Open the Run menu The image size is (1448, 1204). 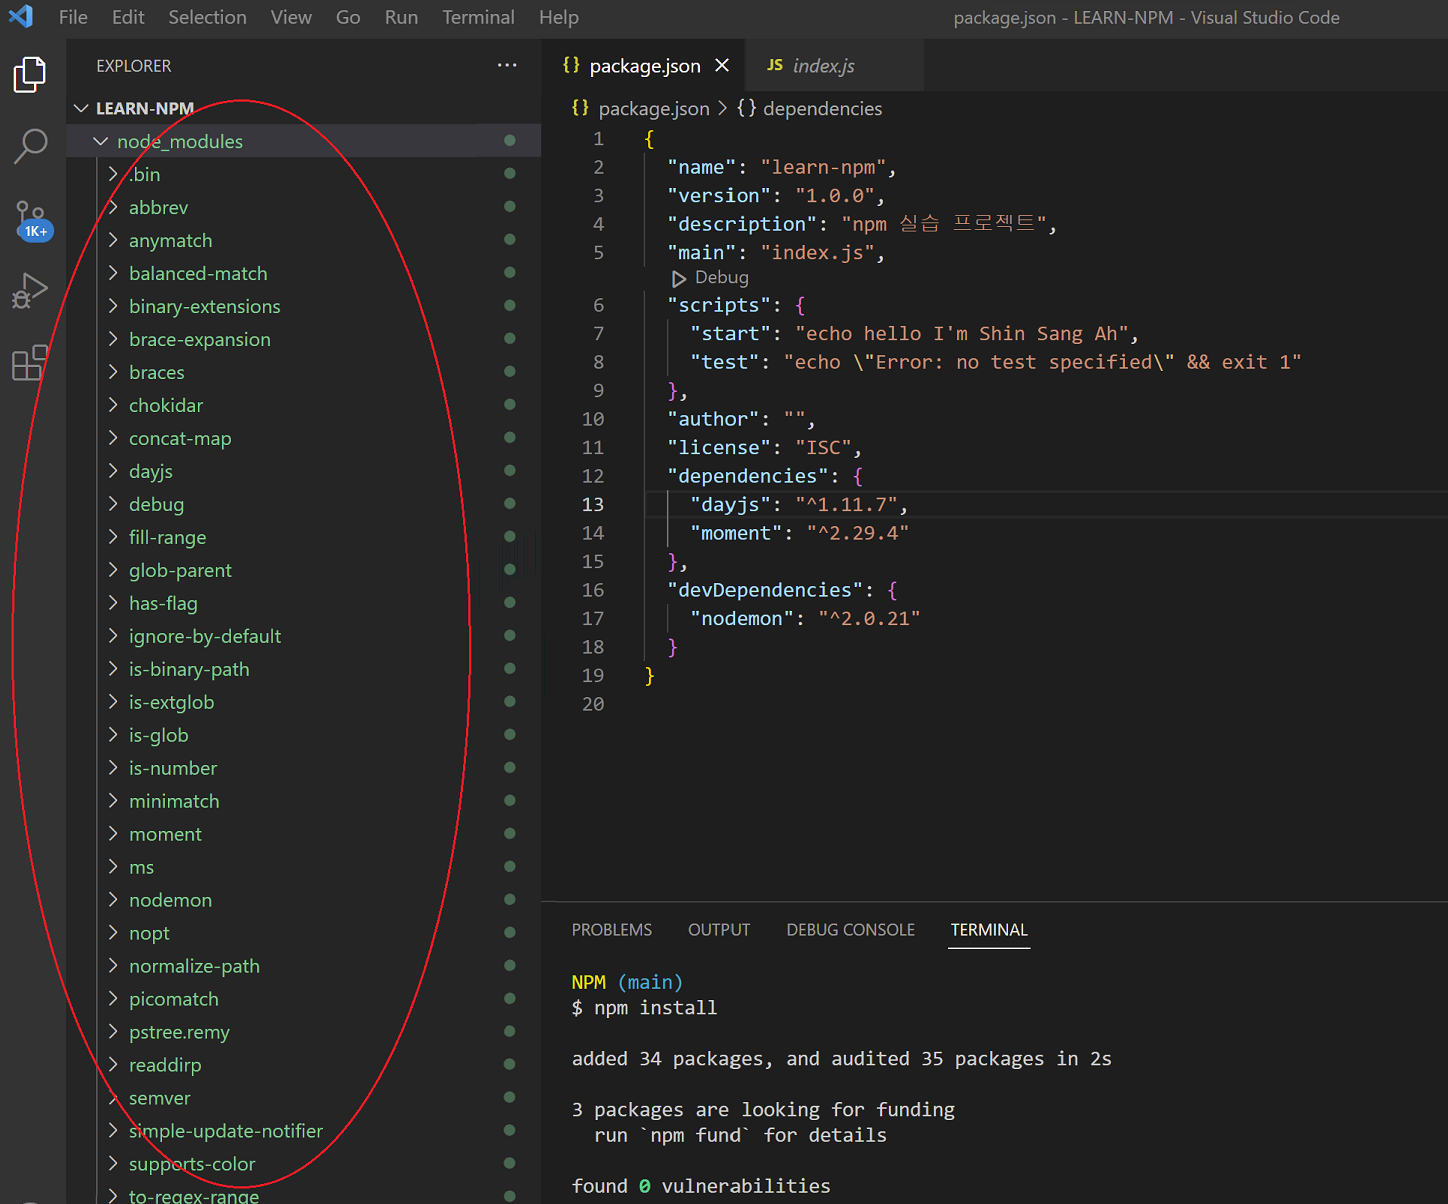(401, 17)
